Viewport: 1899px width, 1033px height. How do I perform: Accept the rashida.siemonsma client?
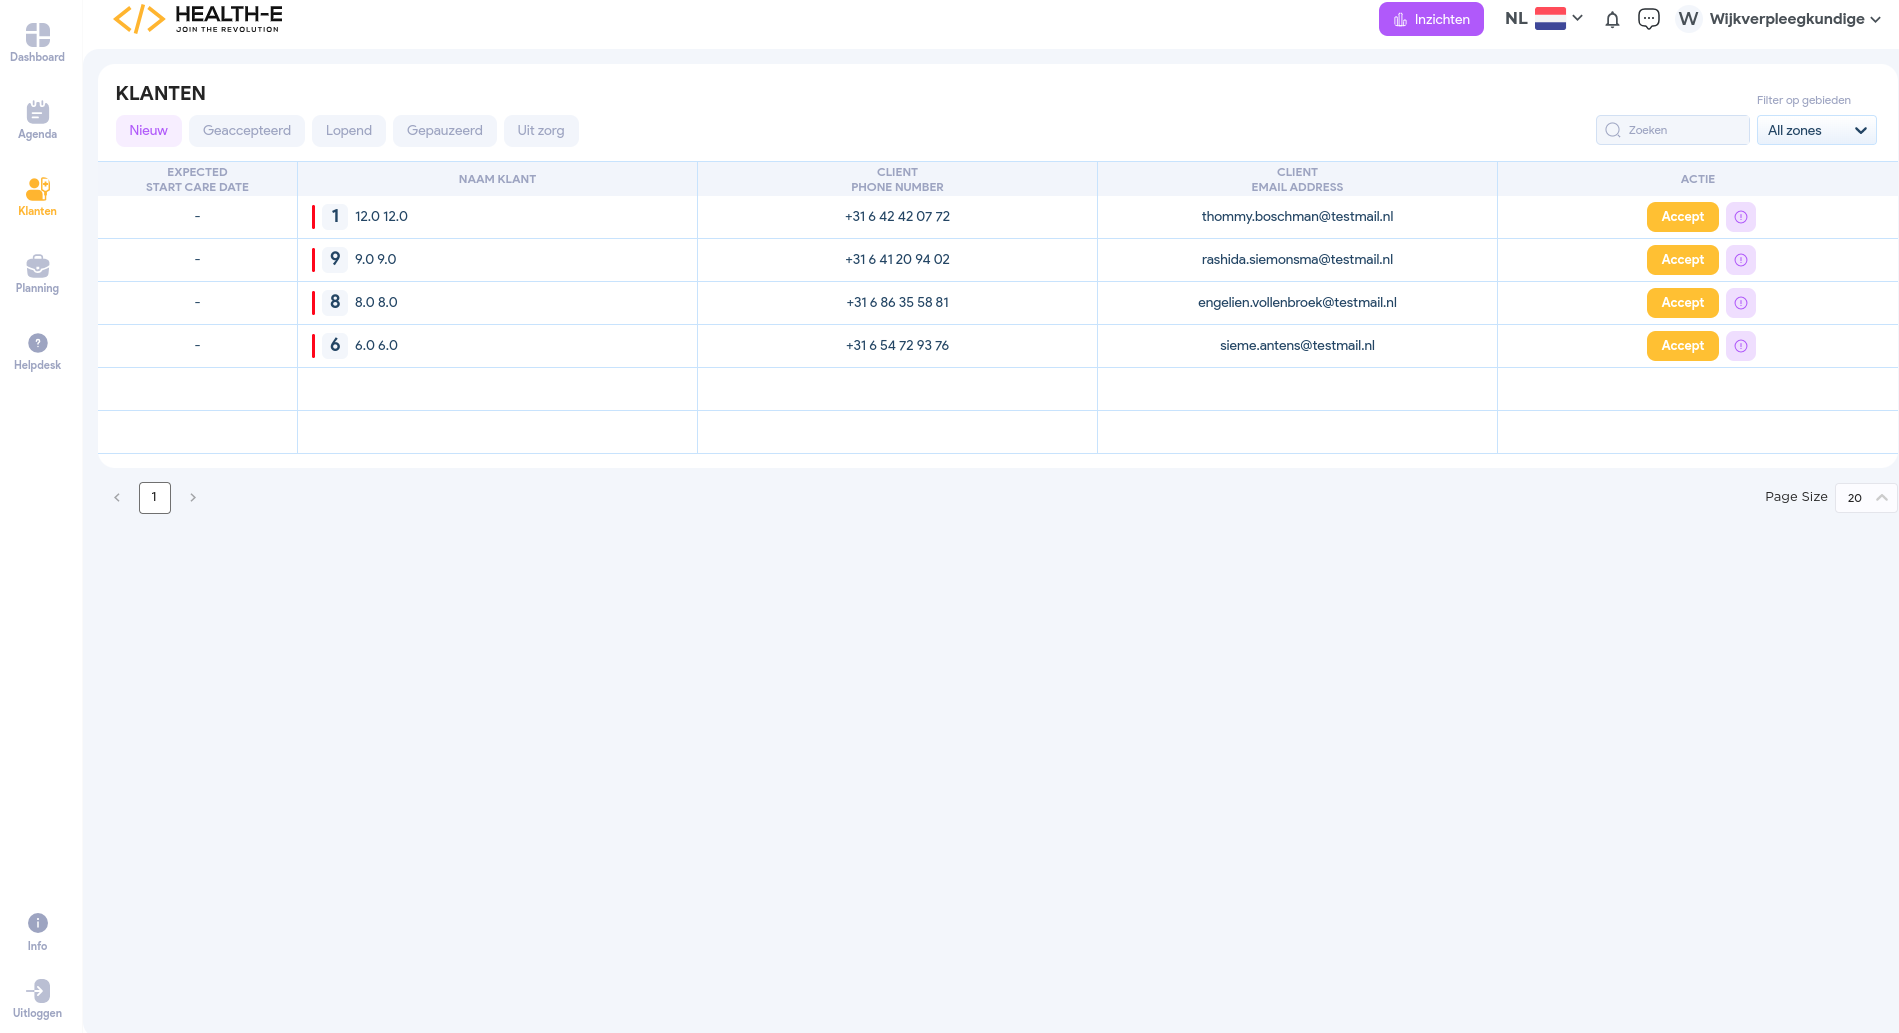click(1682, 260)
